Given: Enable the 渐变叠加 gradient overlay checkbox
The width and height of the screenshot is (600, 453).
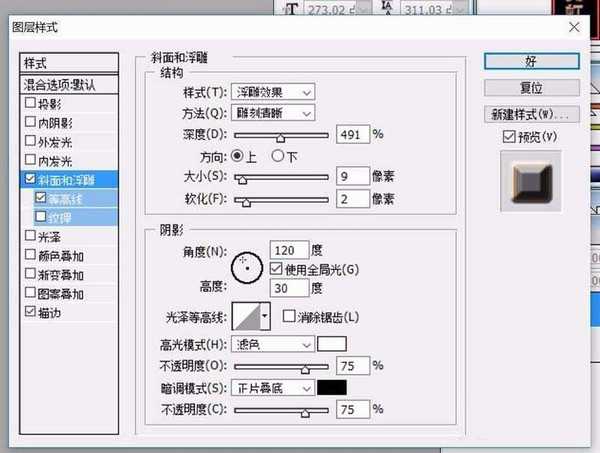Looking at the screenshot, I should pos(30,273).
